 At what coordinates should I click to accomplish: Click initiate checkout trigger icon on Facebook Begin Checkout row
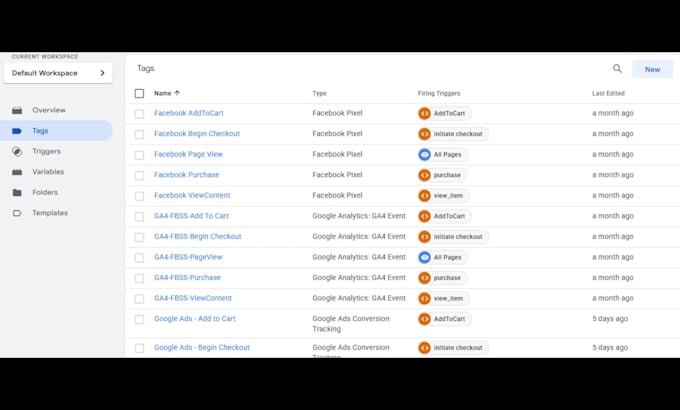pos(424,134)
